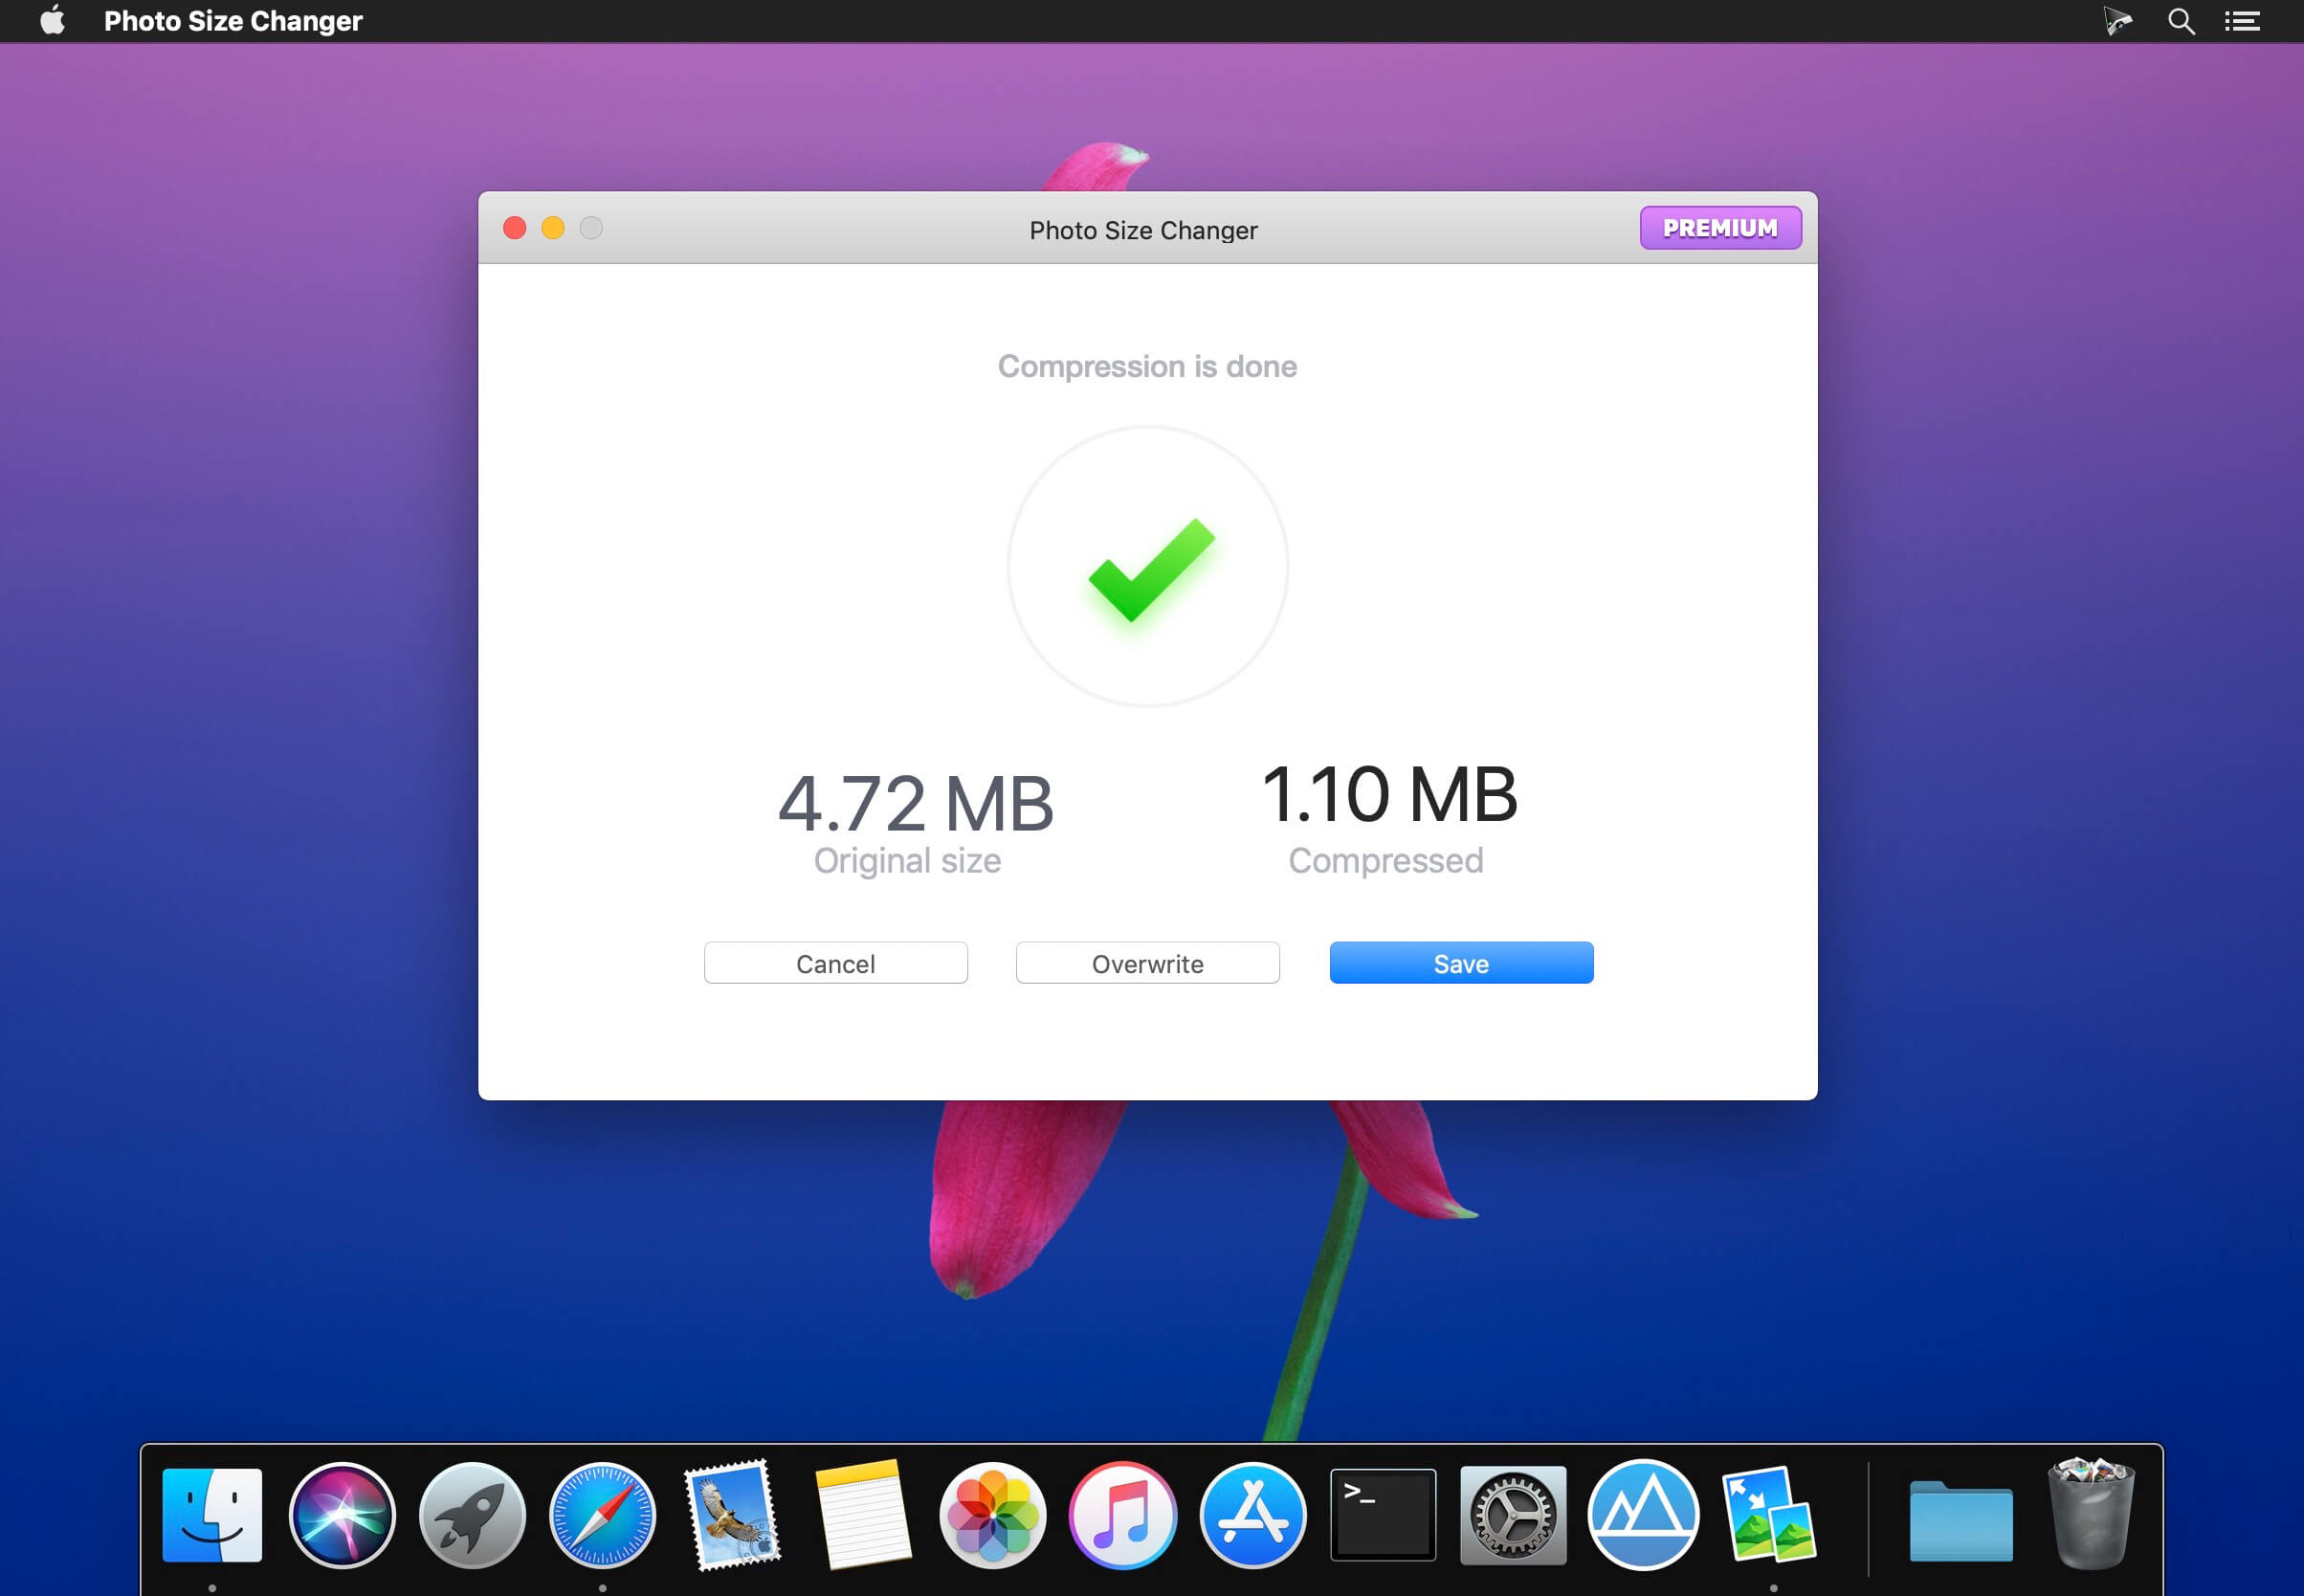Open the App Store icon

(x=1252, y=1515)
